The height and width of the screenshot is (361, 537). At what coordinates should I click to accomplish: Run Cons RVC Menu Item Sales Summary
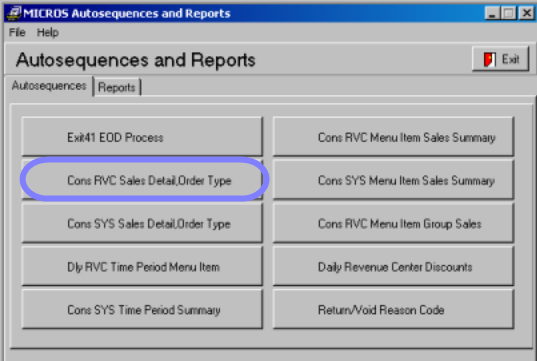(x=394, y=137)
